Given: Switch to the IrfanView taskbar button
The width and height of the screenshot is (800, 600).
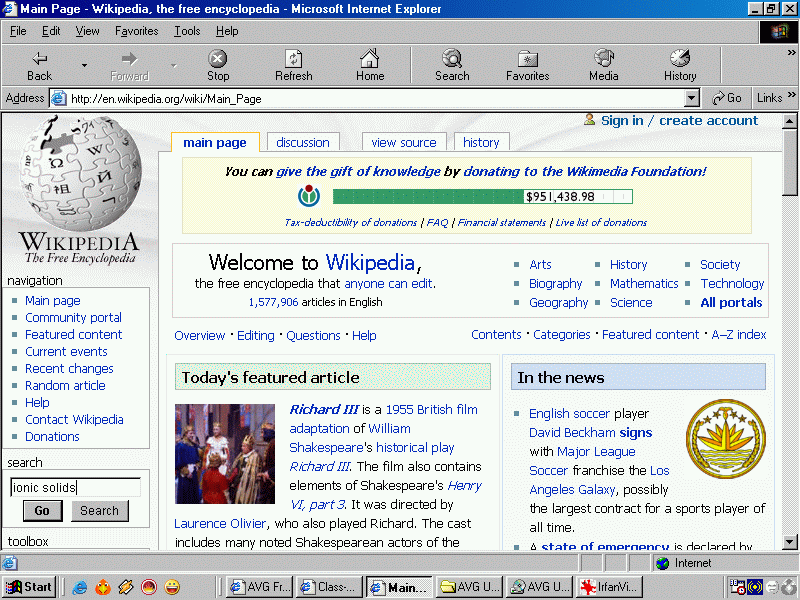Looking at the screenshot, I should (610, 587).
